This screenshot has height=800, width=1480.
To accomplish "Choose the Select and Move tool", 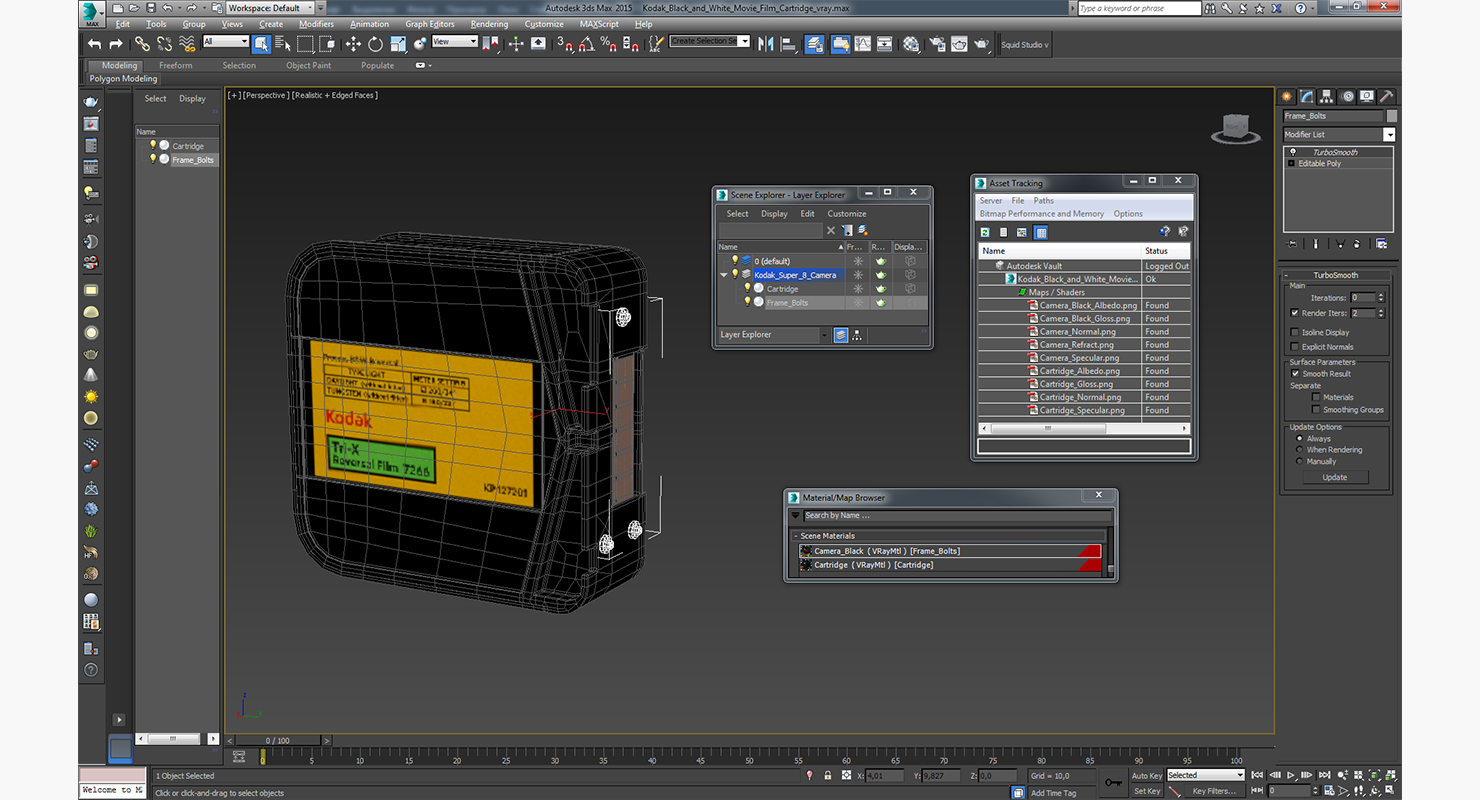I will 353,44.
